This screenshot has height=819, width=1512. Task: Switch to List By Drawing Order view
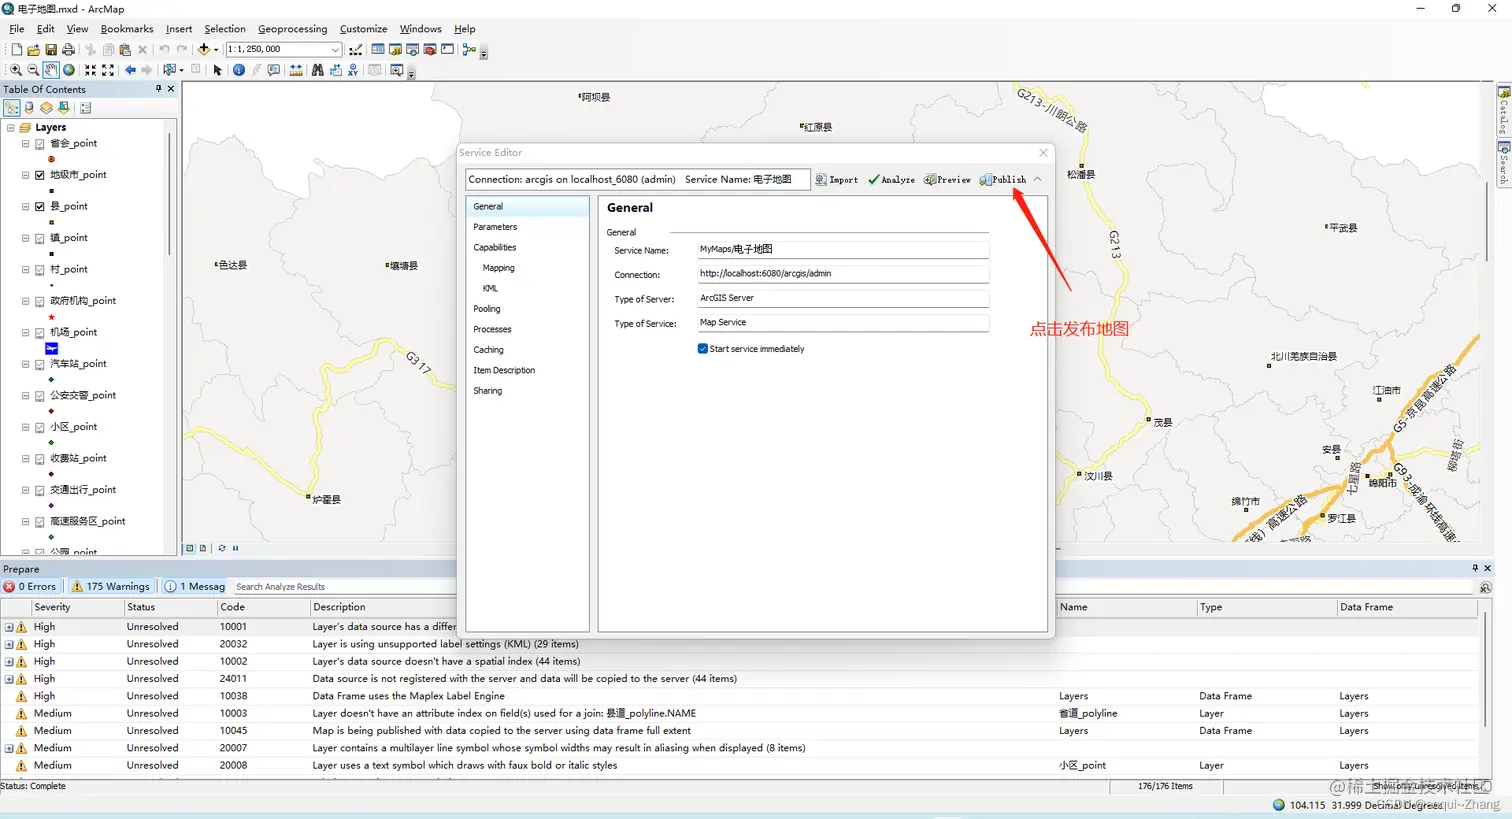(12, 108)
